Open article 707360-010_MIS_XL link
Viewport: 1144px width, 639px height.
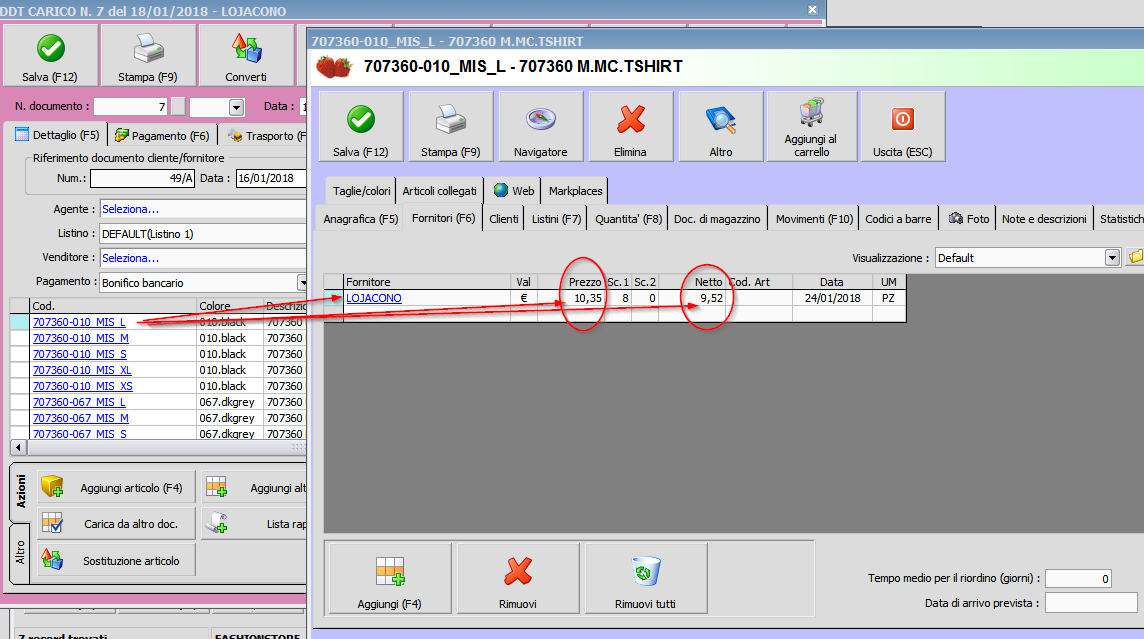click(x=82, y=370)
